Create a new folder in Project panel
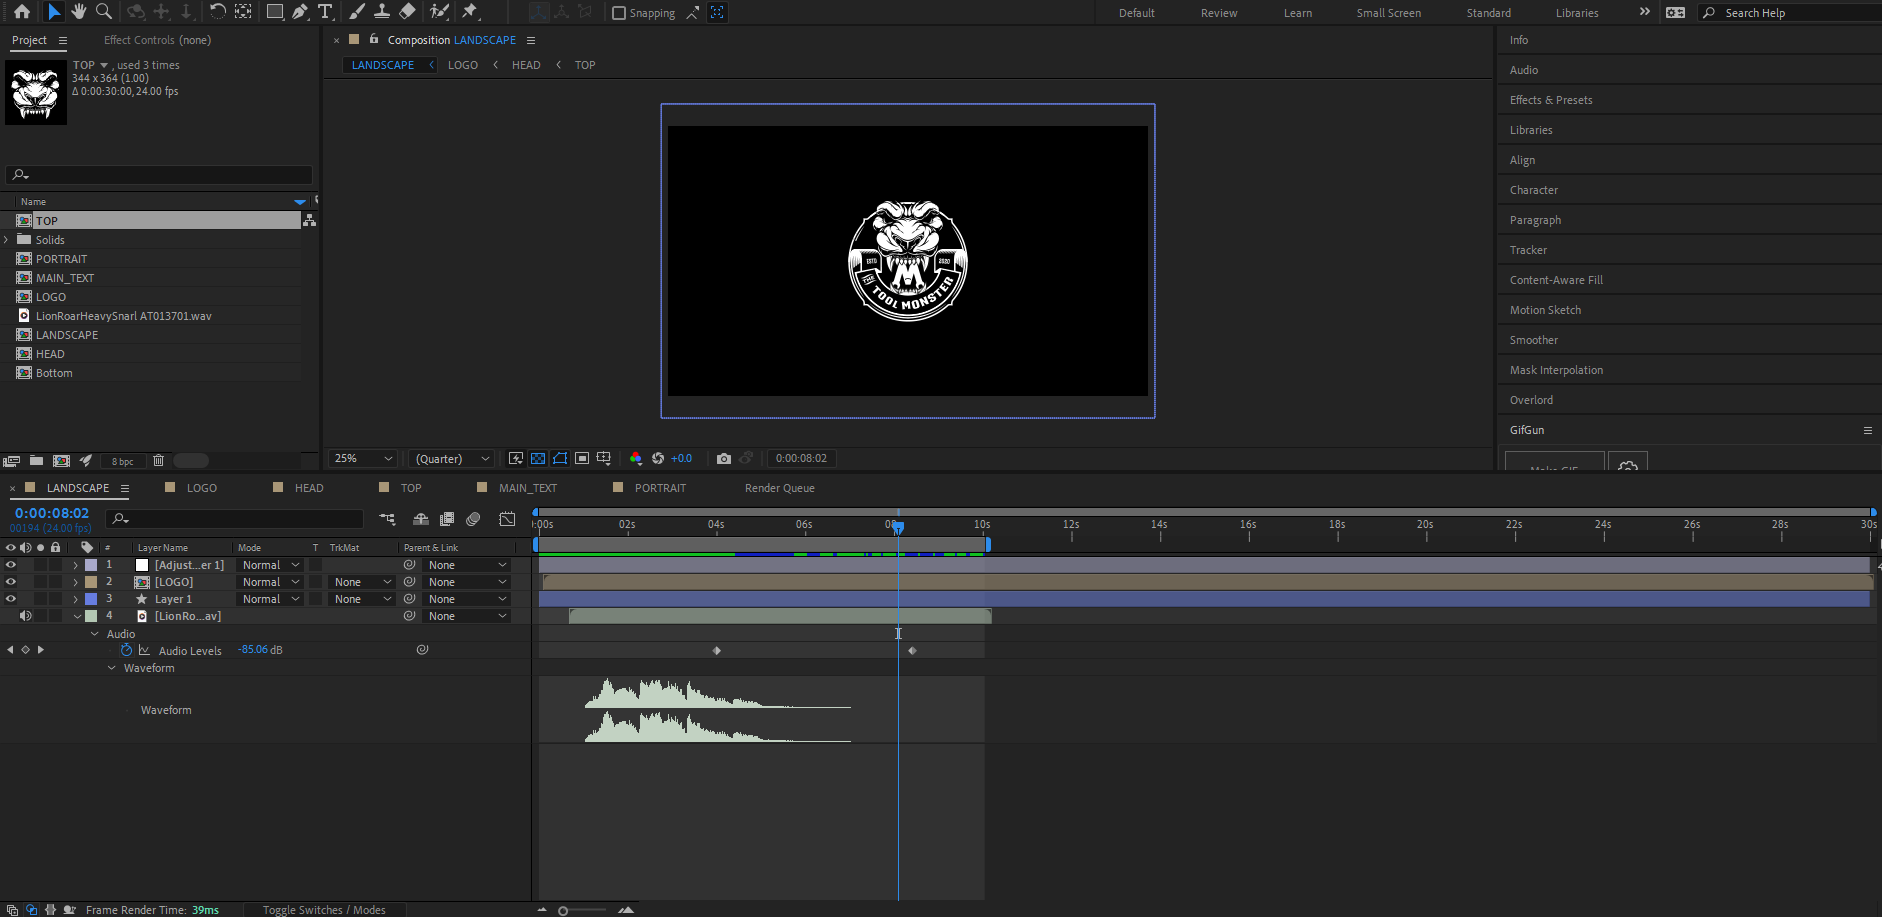Image resolution: width=1882 pixels, height=917 pixels. [x=36, y=461]
